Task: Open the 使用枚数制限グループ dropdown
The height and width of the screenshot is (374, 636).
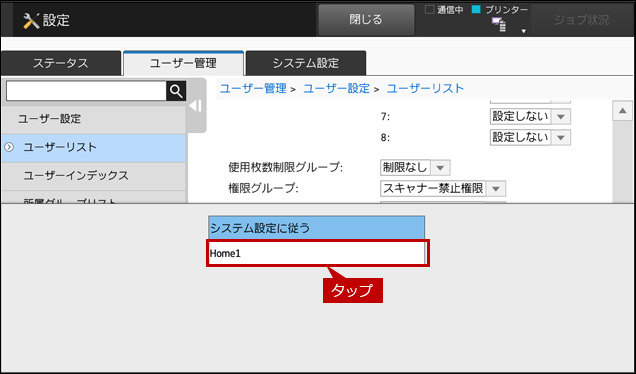Action: pyautogui.click(x=415, y=167)
